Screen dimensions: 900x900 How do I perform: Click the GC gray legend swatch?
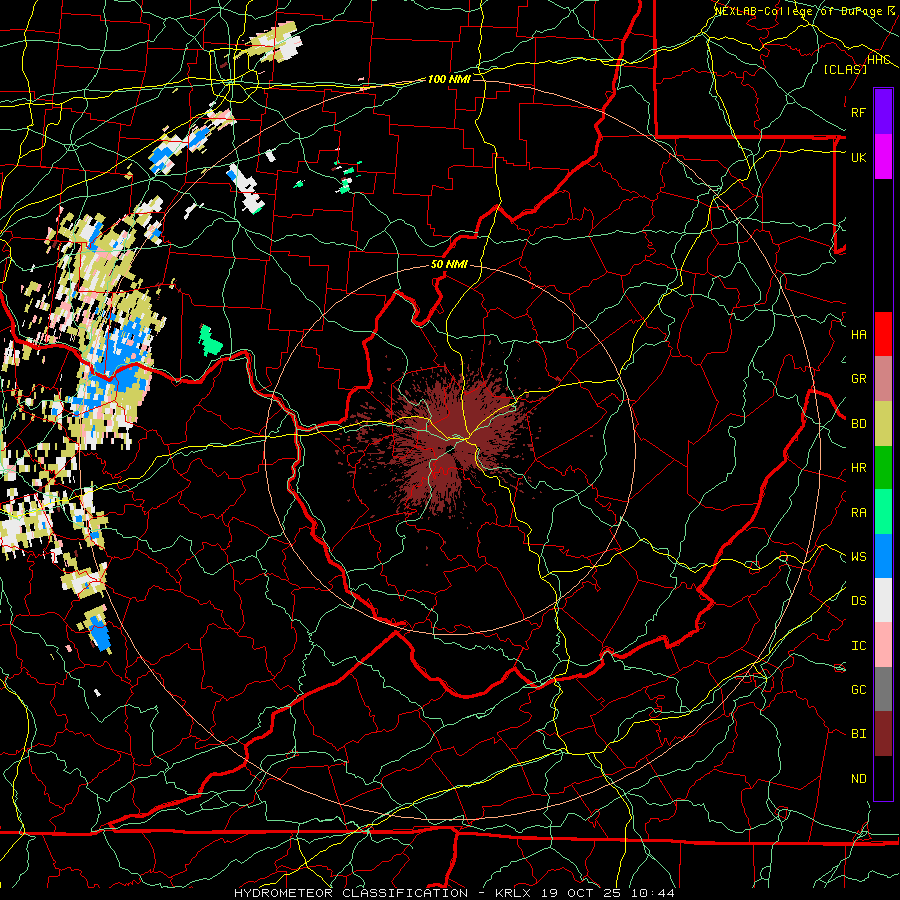(x=883, y=689)
